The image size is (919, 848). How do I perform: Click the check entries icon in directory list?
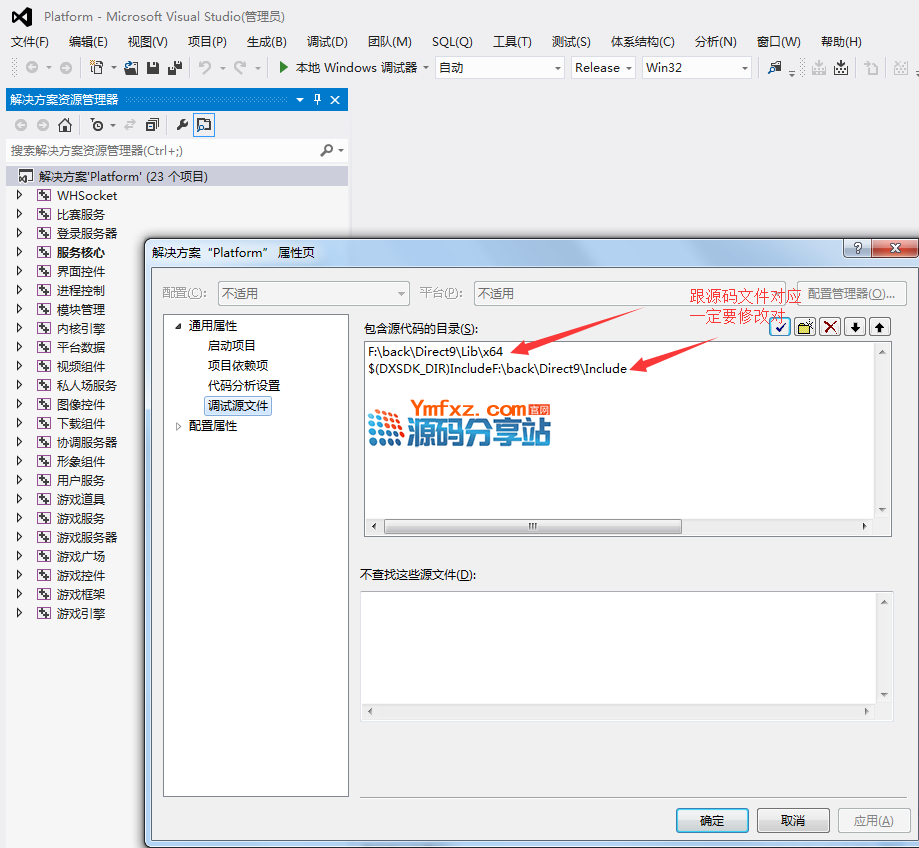click(x=781, y=327)
